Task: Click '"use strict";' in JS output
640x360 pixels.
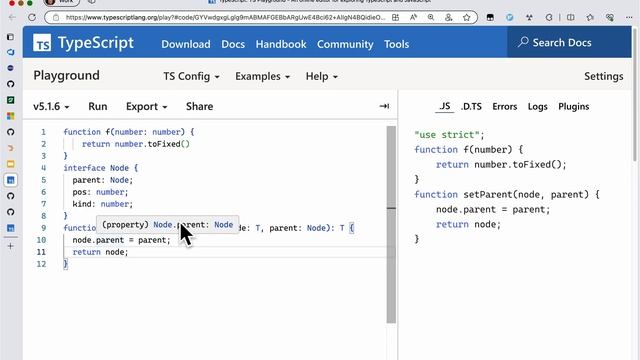Action: (x=449, y=135)
